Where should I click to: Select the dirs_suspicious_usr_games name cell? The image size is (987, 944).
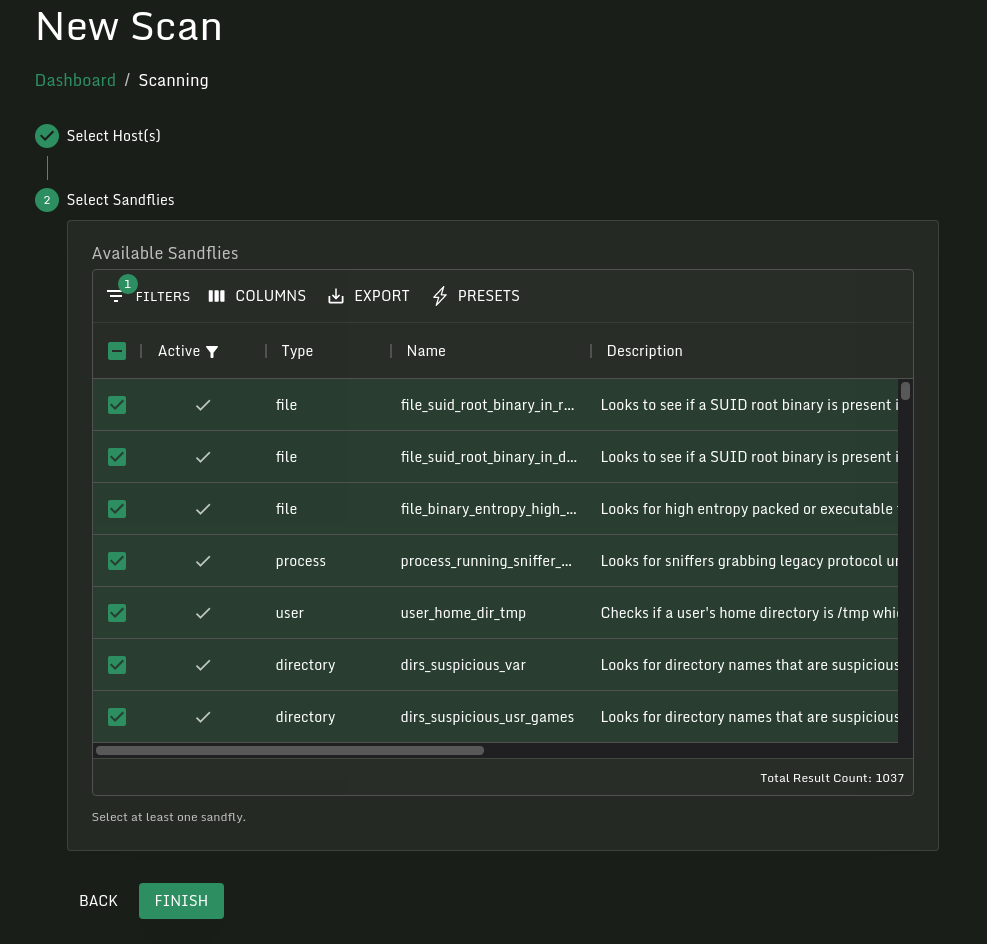click(x=487, y=717)
